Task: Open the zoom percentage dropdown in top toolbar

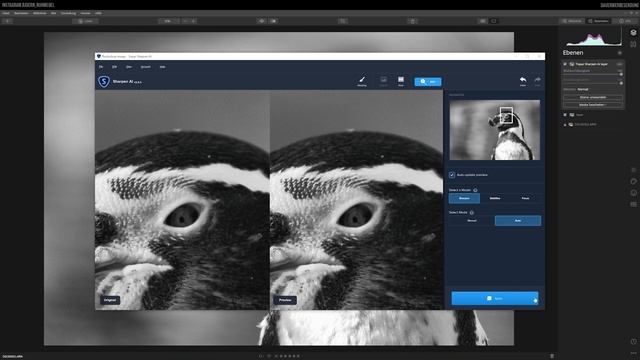Action: 169,21
